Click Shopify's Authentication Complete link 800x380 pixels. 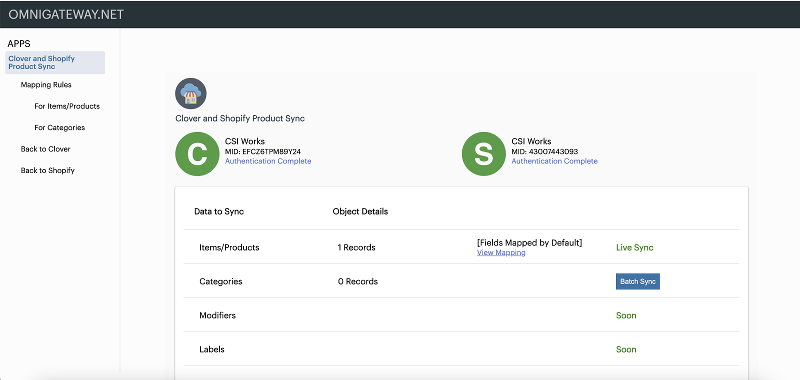click(x=555, y=161)
